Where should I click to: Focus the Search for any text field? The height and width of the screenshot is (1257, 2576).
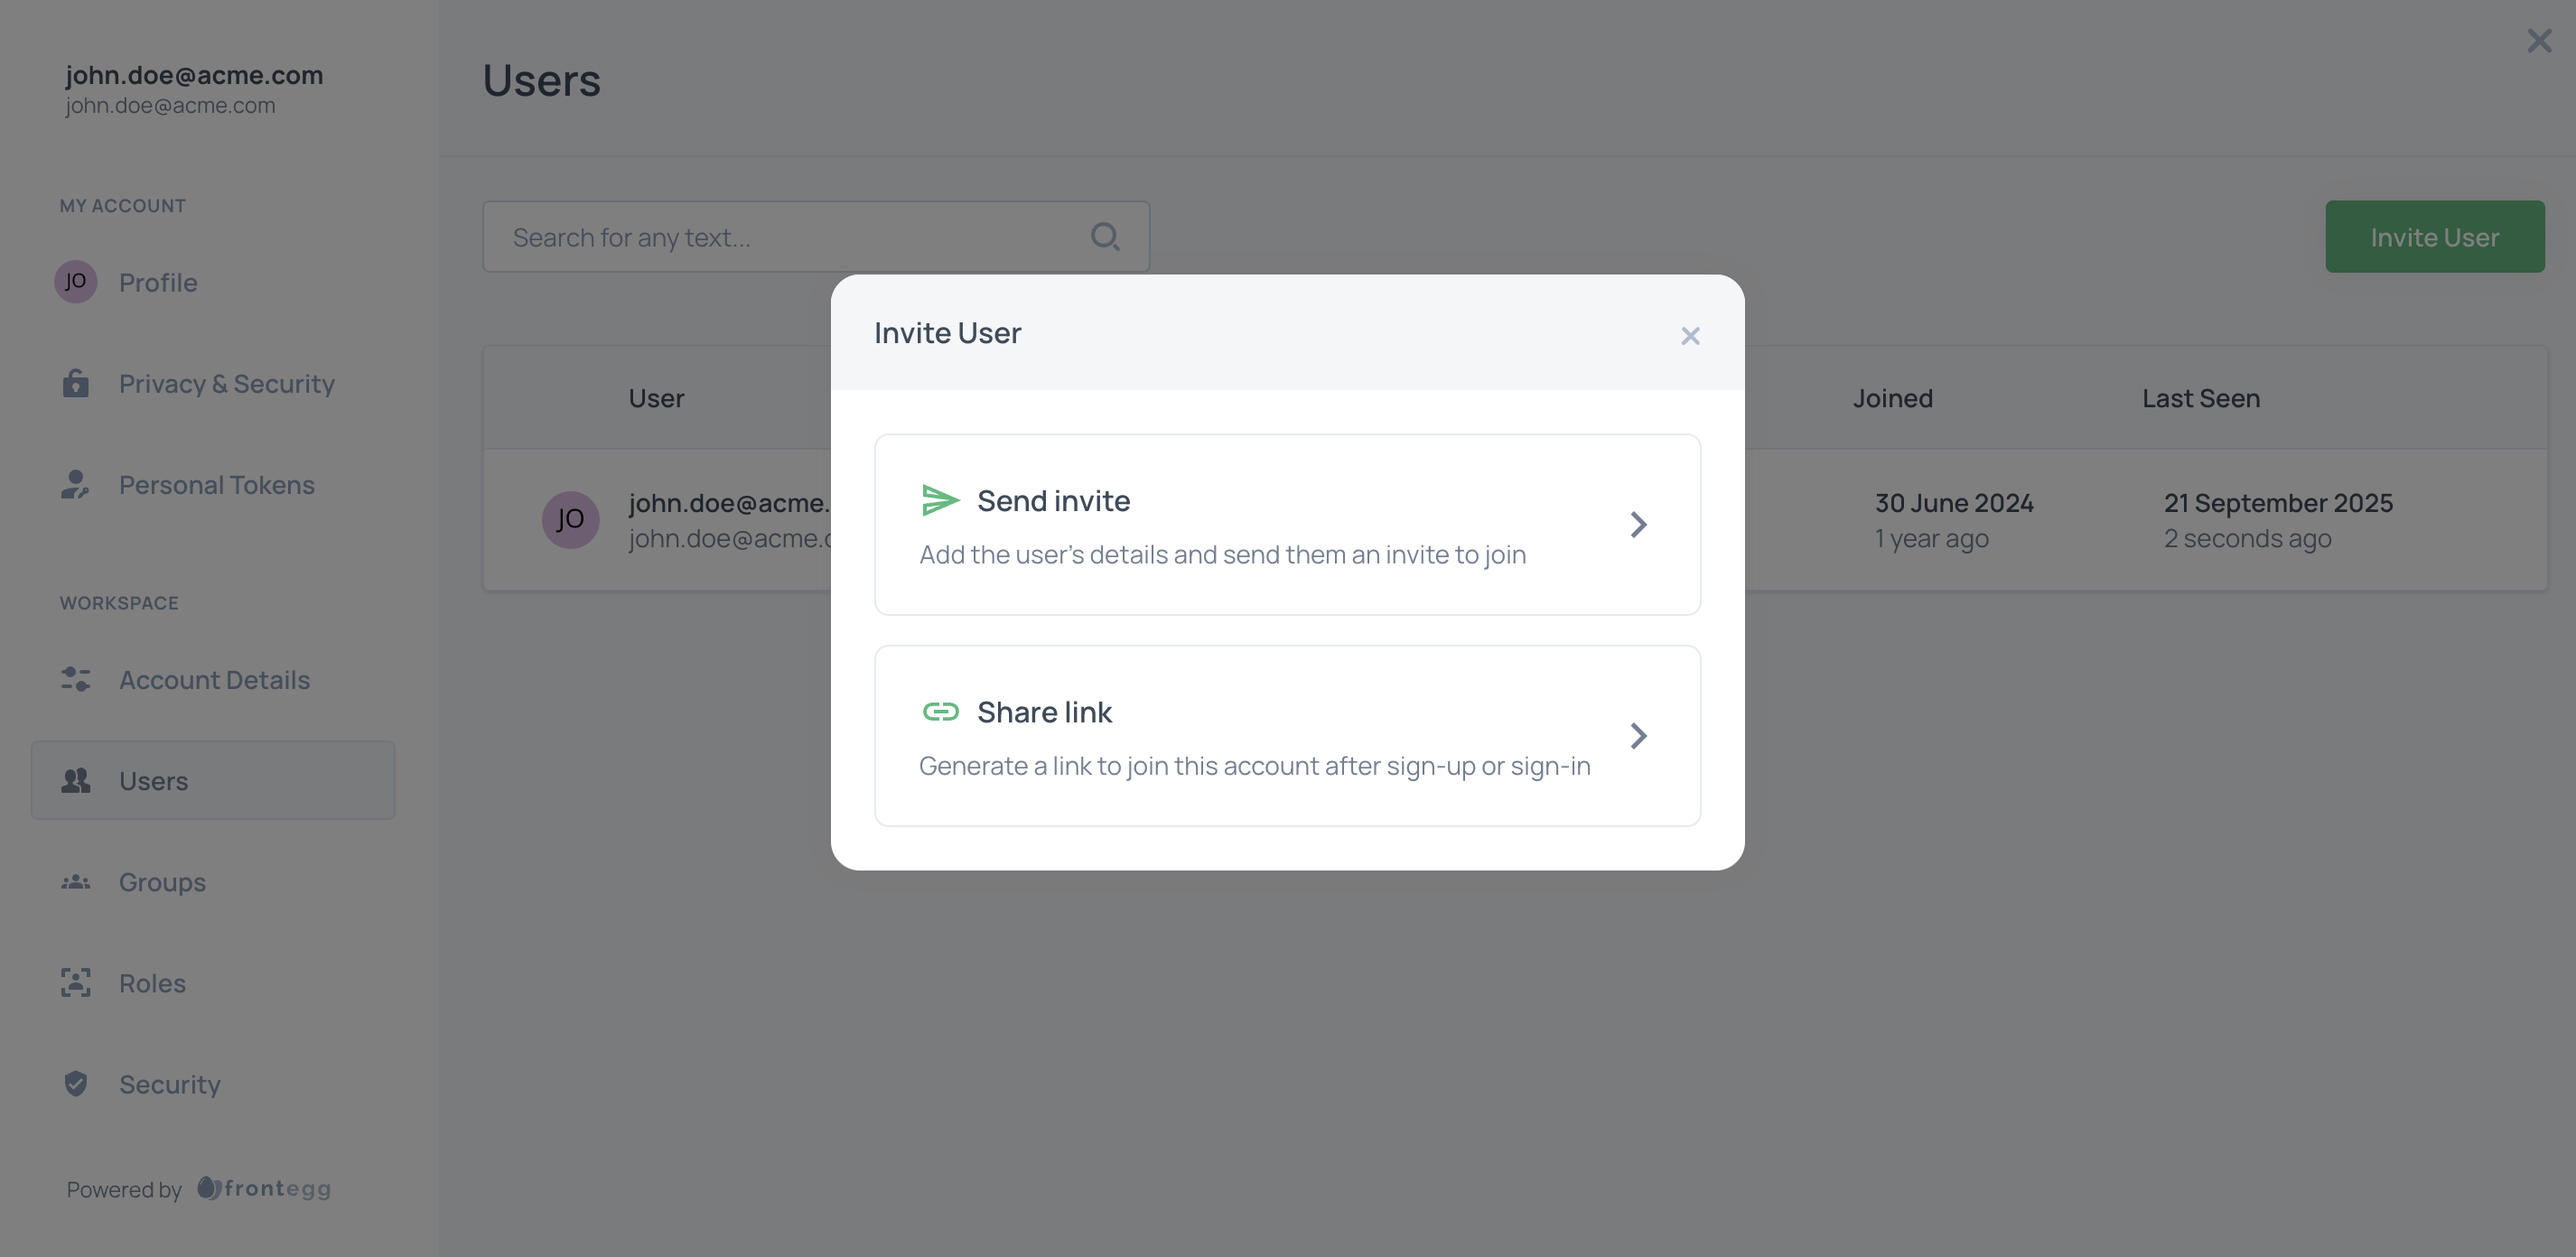[x=790, y=237]
